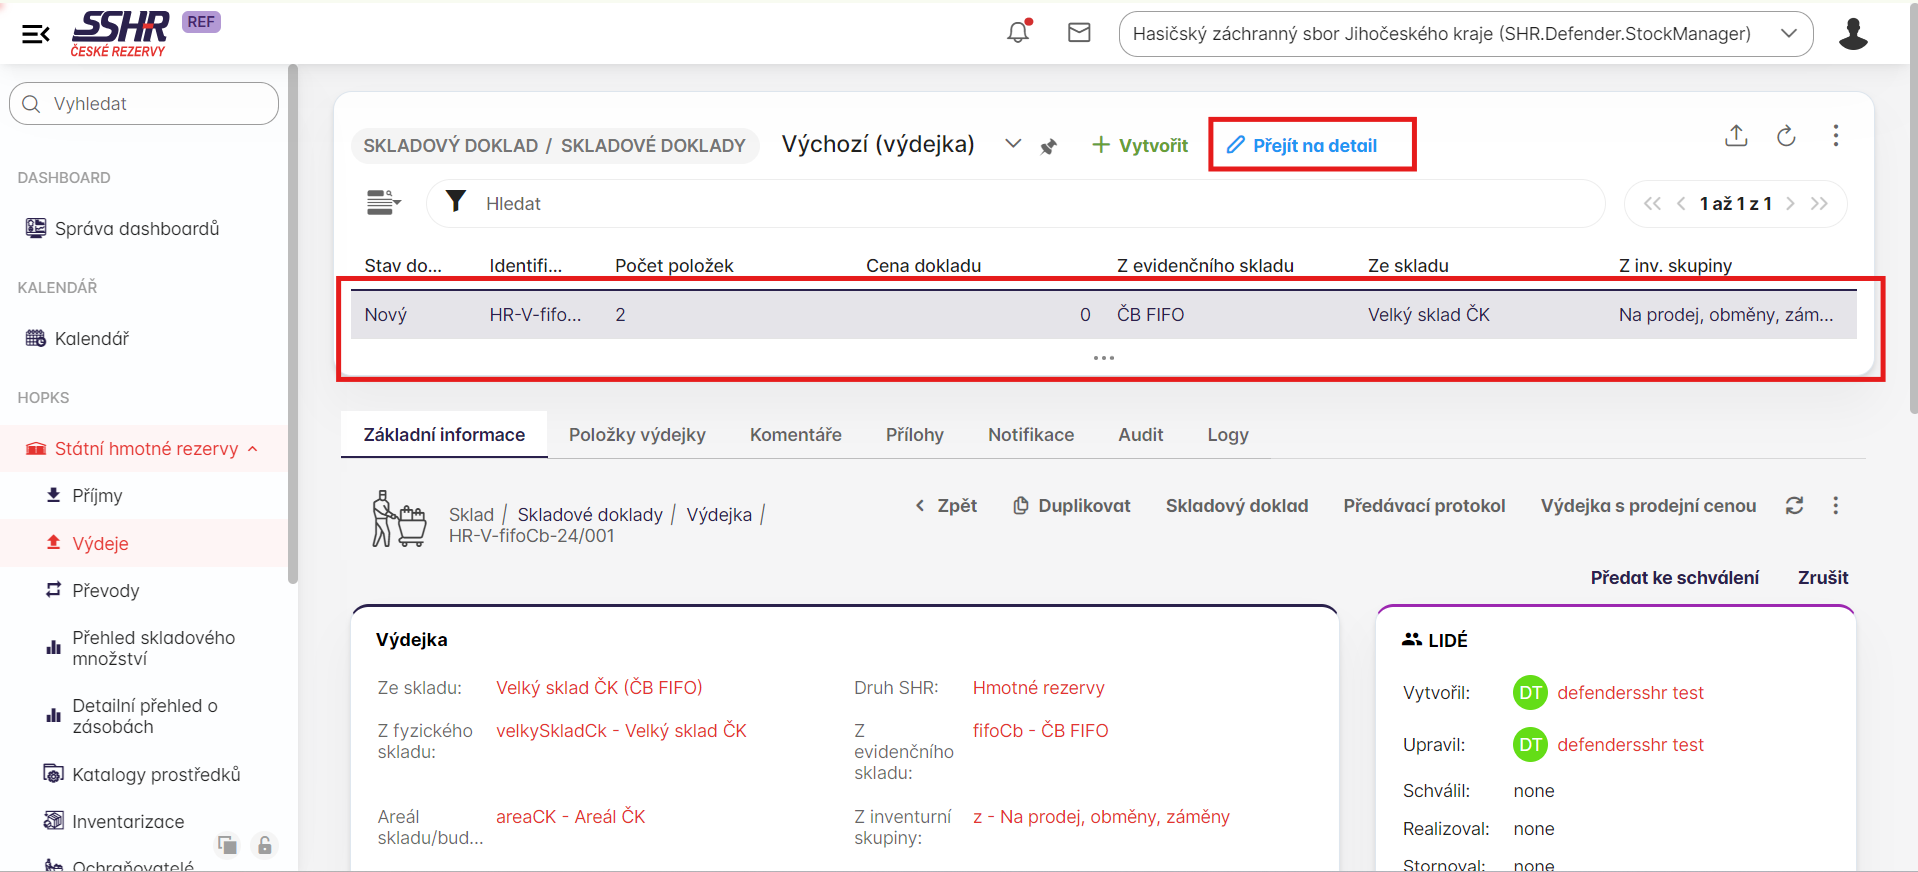Image resolution: width=1918 pixels, height=872 pixels.
Task: Open the messages envelope icon
Action: [x=1079, y=33]
